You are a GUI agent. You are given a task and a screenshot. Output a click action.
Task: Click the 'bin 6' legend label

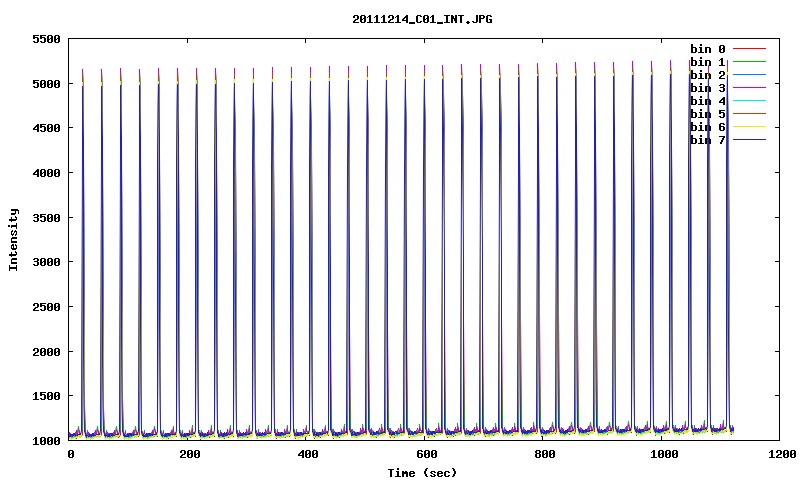click(x=708, y=127)
